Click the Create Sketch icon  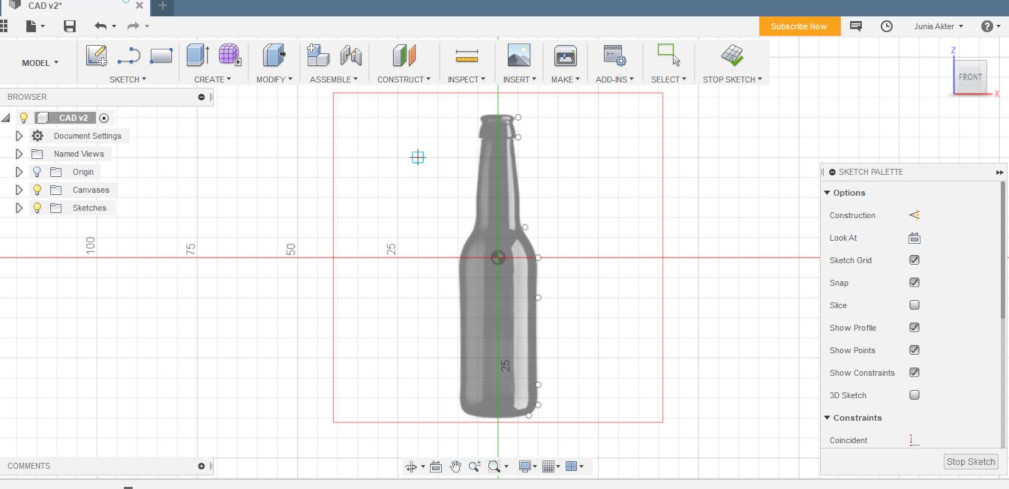coord(96,56)
